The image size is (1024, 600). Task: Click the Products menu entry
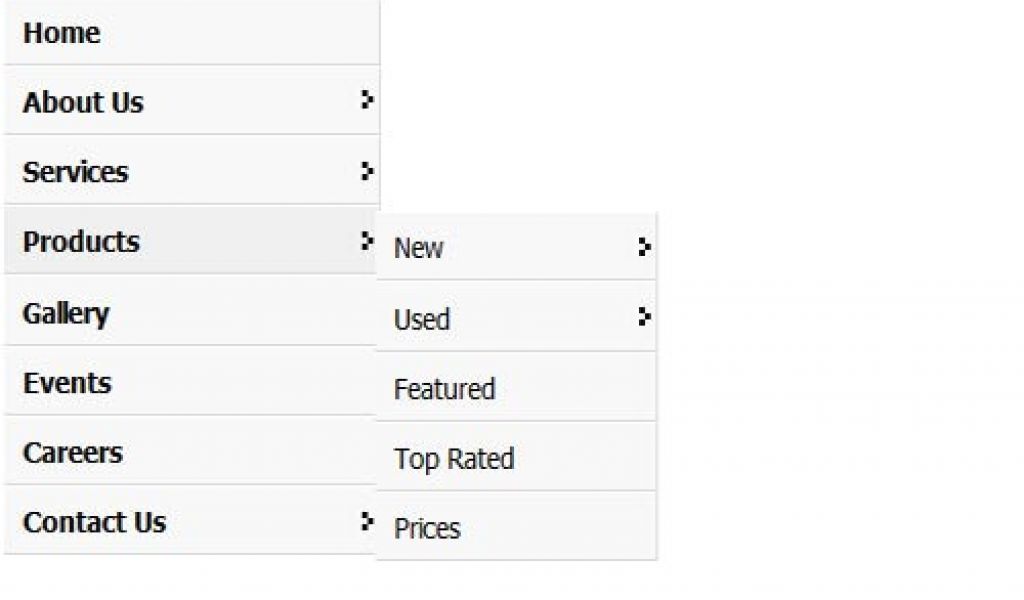coord(80,242)
